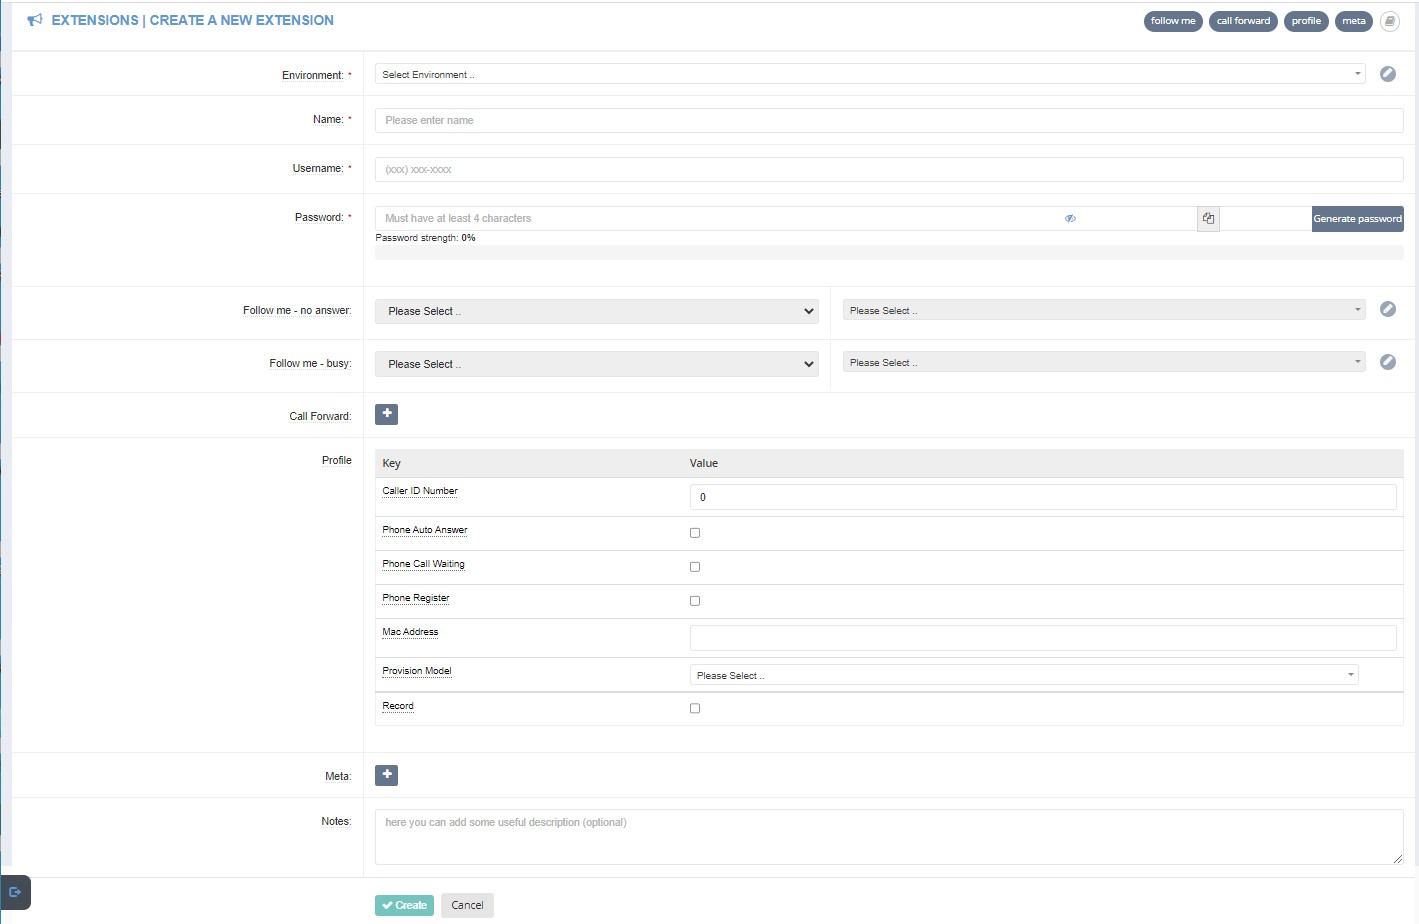Click the password strength progress bar
The image size is (1419, 924).
[x=889, y=252]
